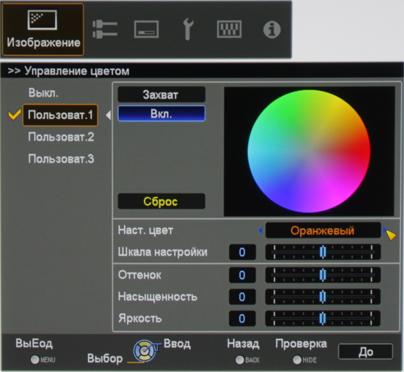The height and width of the screenshot is (372, 404).
Task: Click the Шкала настройки slider
Action: (323, 252)
